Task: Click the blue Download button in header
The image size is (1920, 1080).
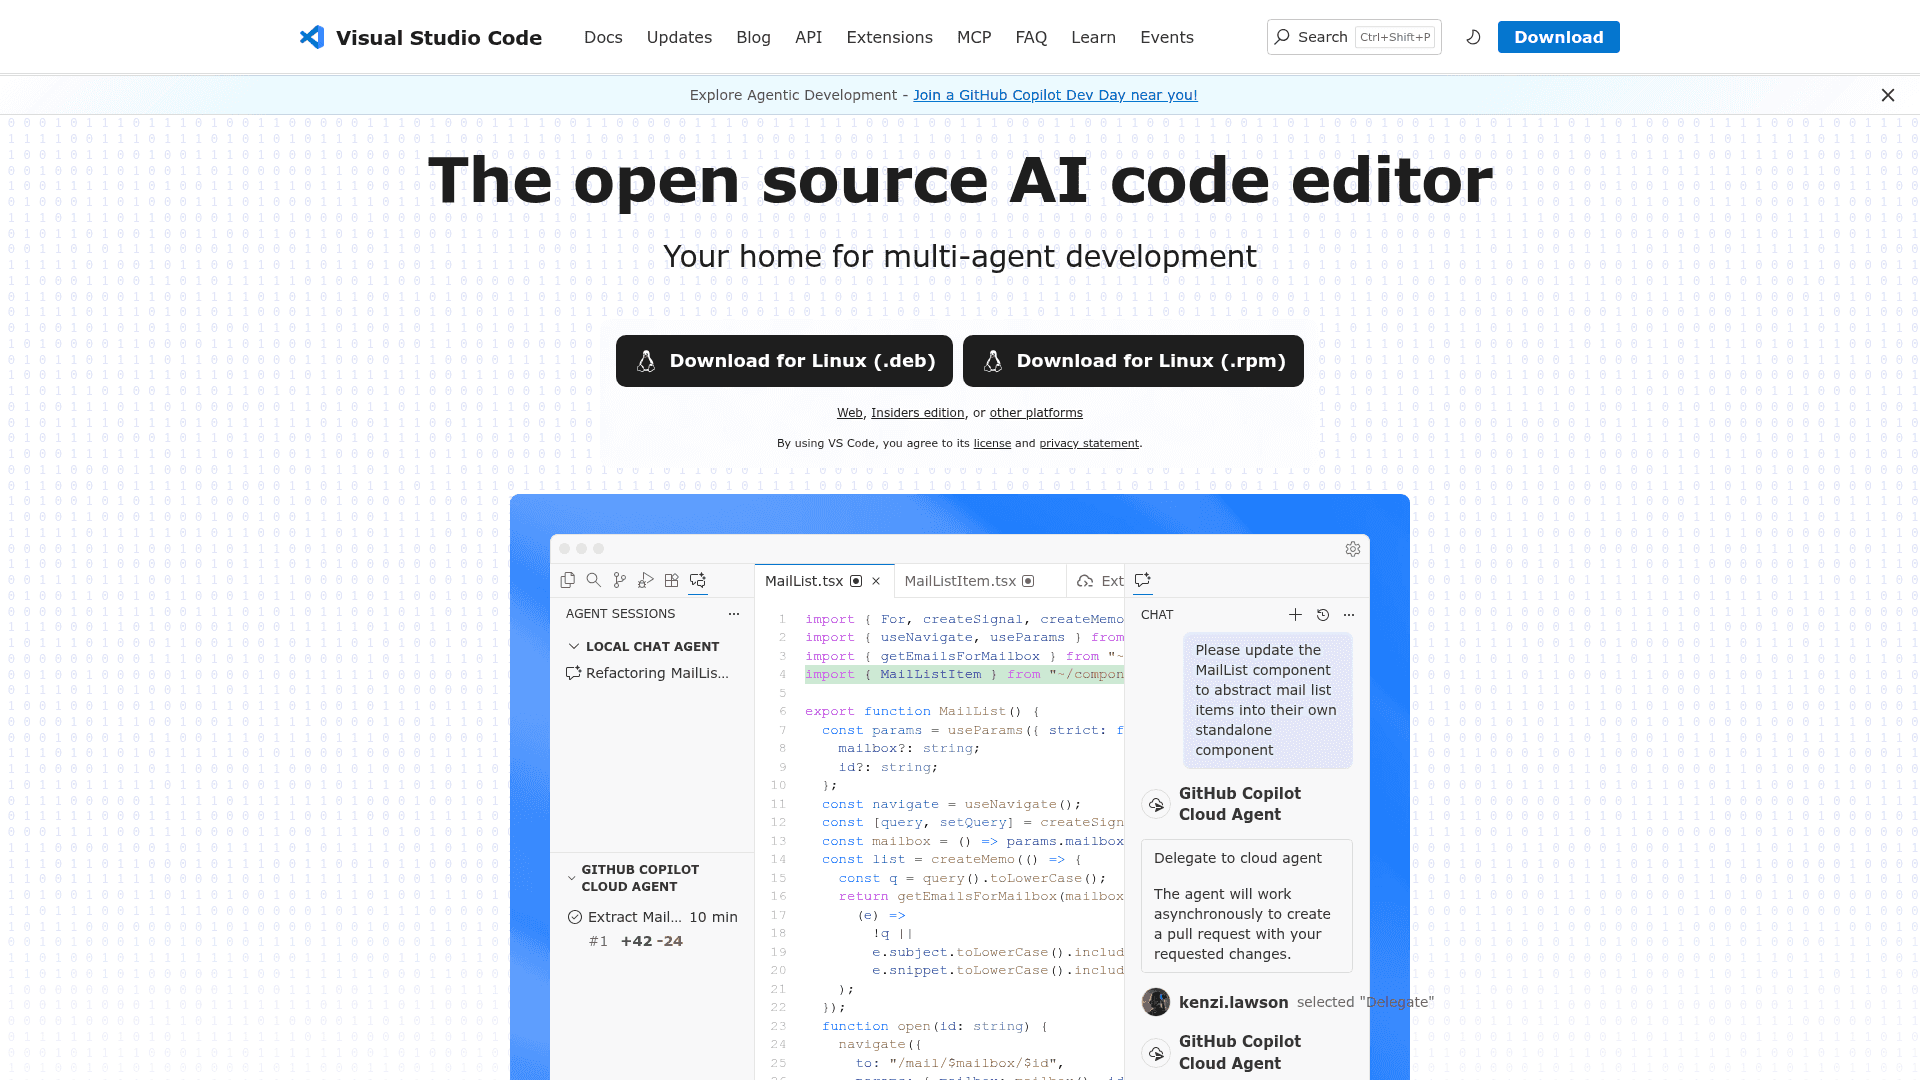Action: pos(1558,37)
